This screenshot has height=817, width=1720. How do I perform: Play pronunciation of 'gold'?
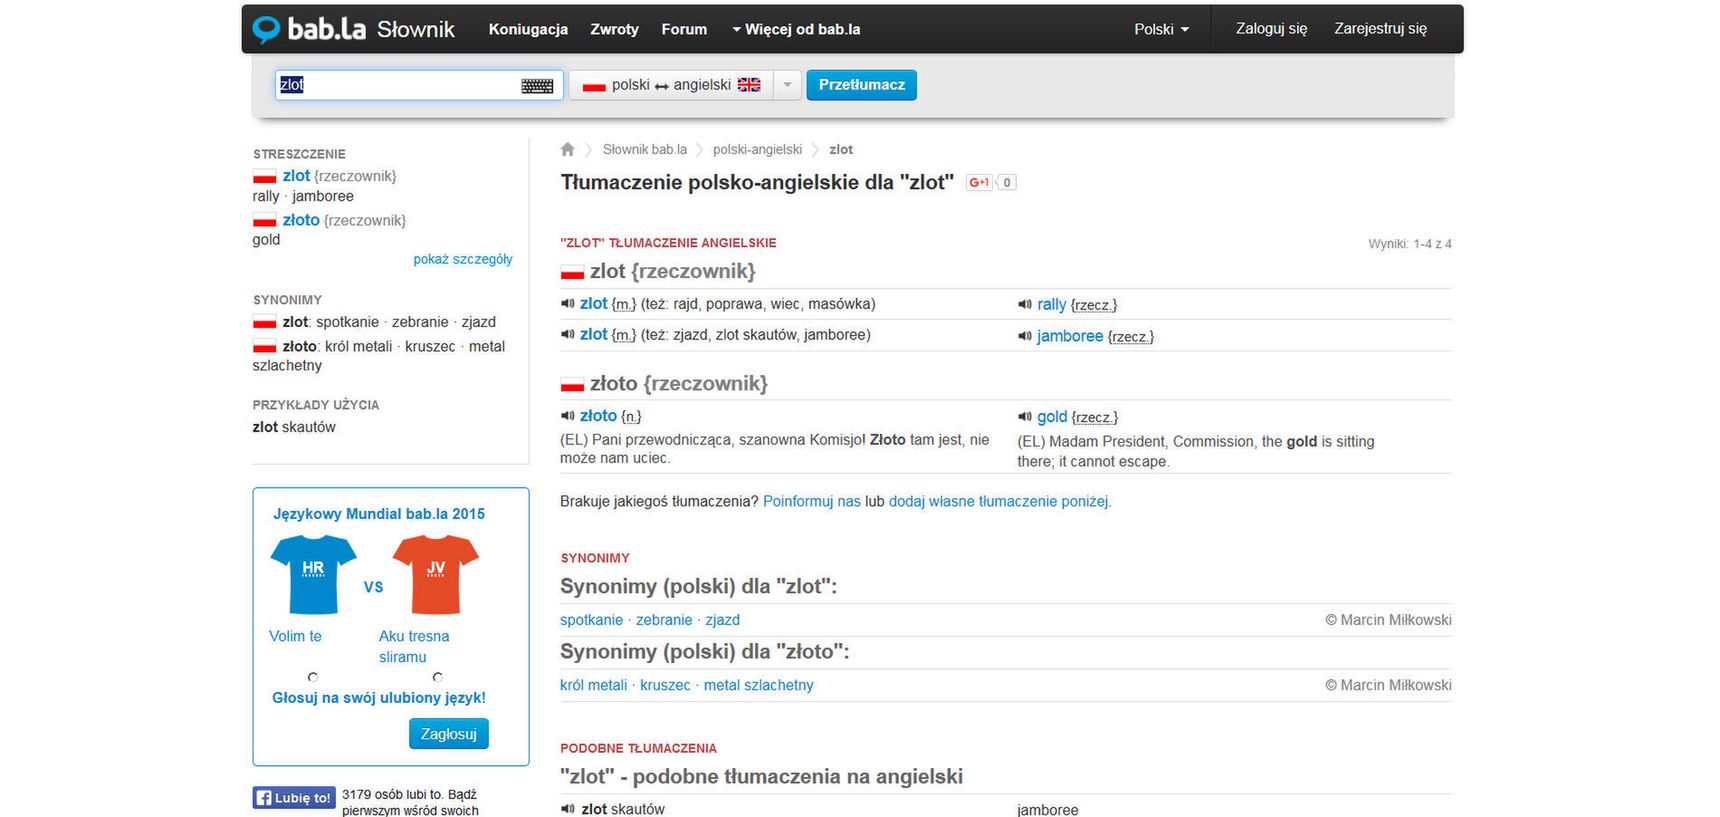point(1024,417)
